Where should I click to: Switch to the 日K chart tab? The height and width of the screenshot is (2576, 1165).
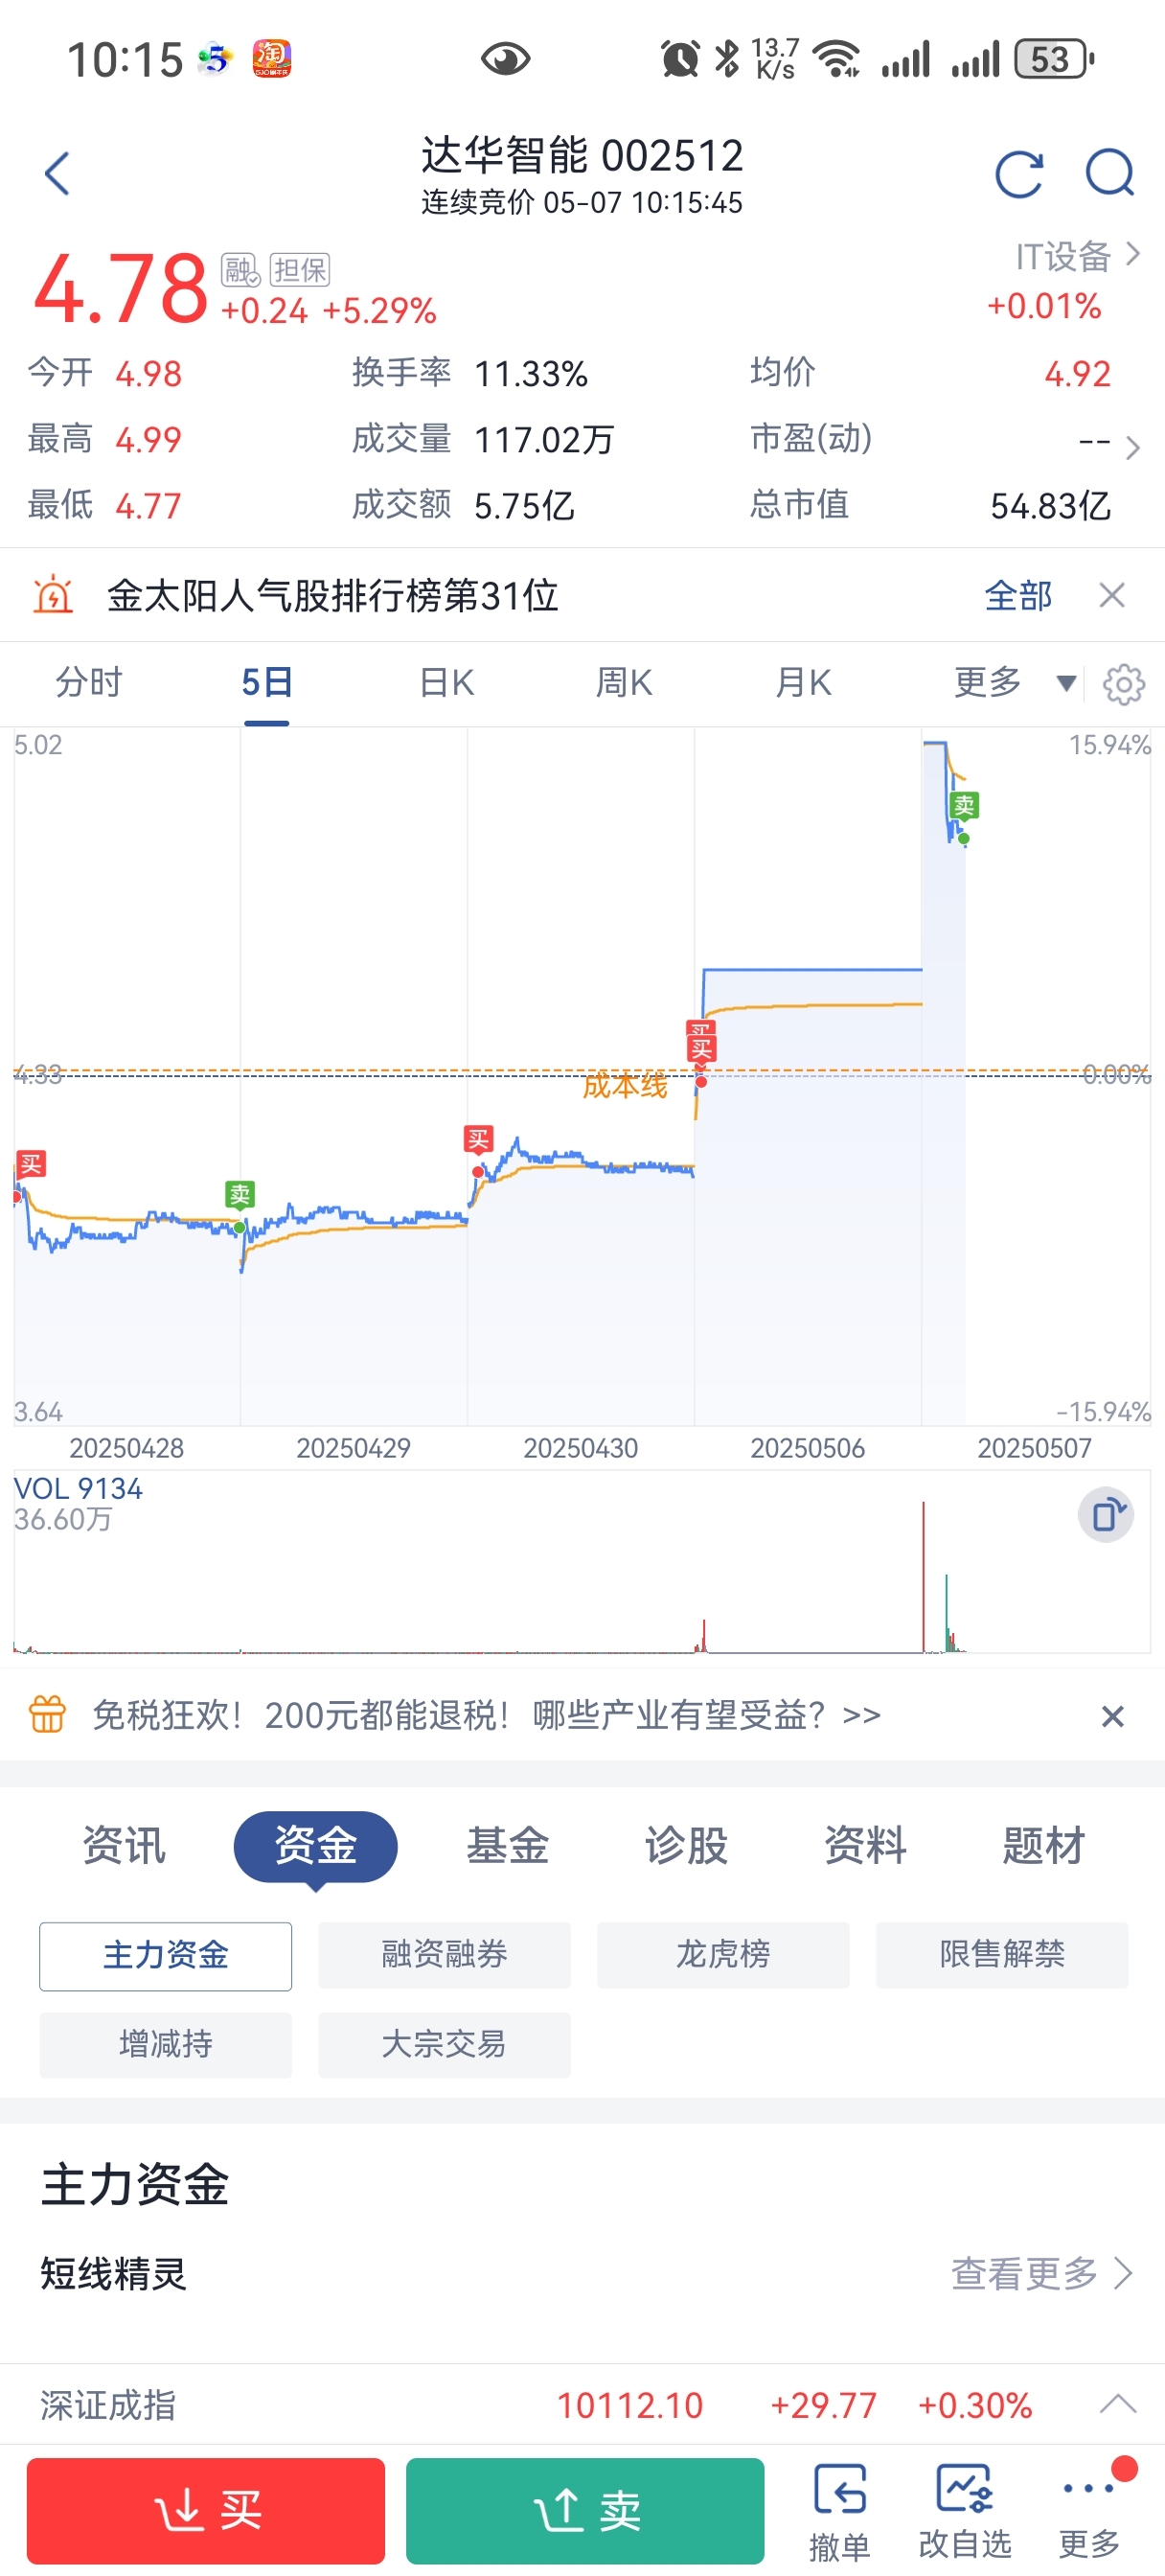[446, 683]
